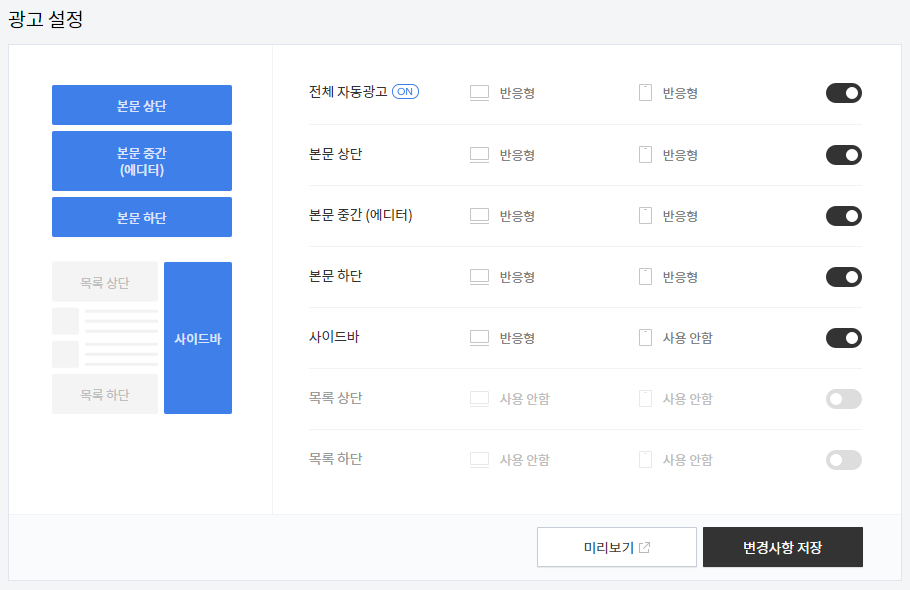Enable the 목록 하단 ad toggle

(x=843, y=459)
